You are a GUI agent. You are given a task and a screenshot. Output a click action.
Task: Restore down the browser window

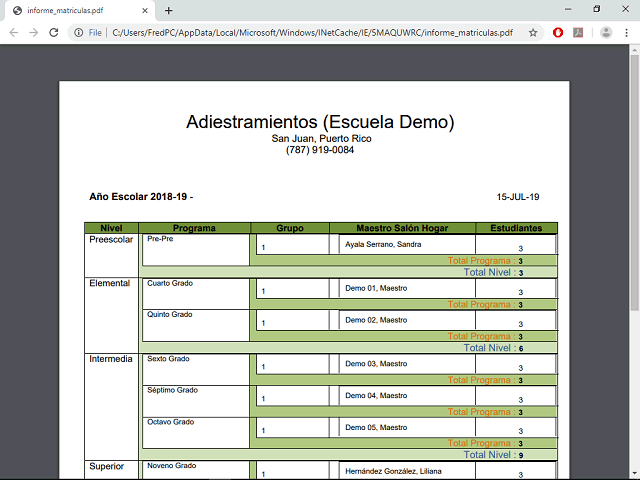pyautogui.click(x=597, y=9)
